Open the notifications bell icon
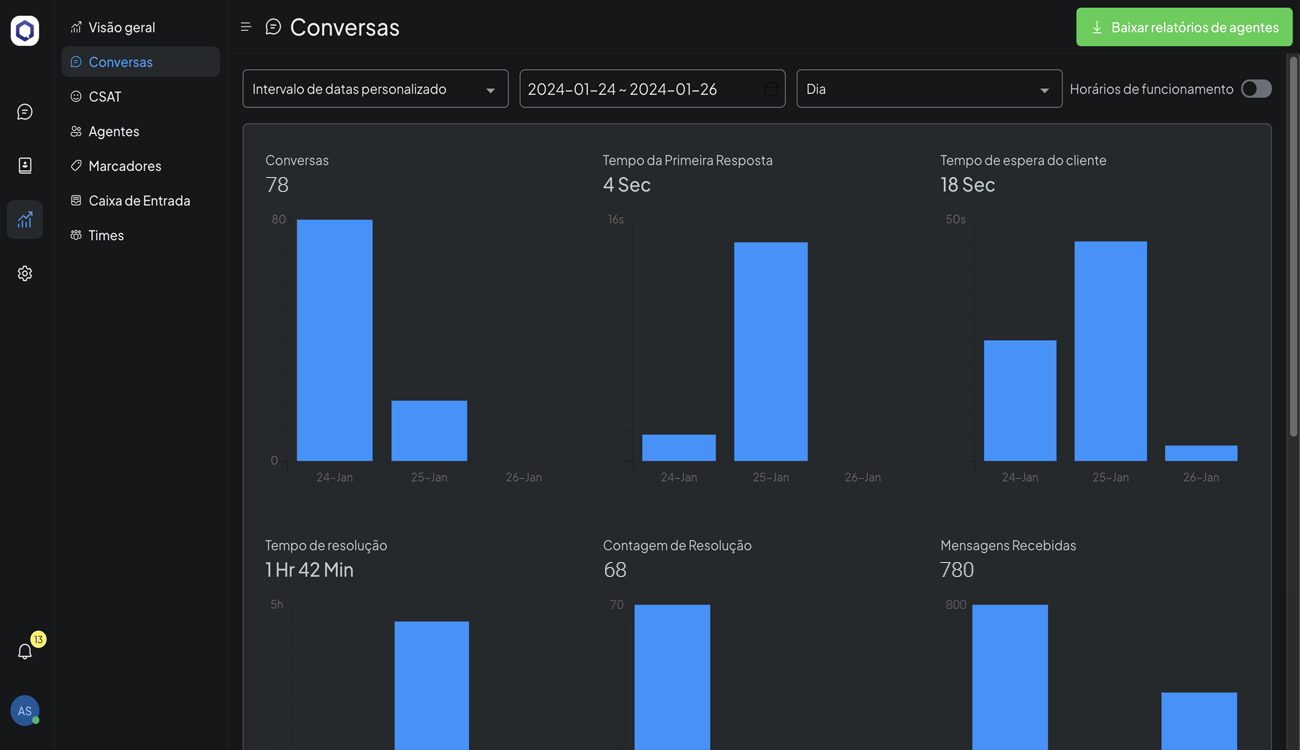The image size is (1300, 750). (25, 652)
